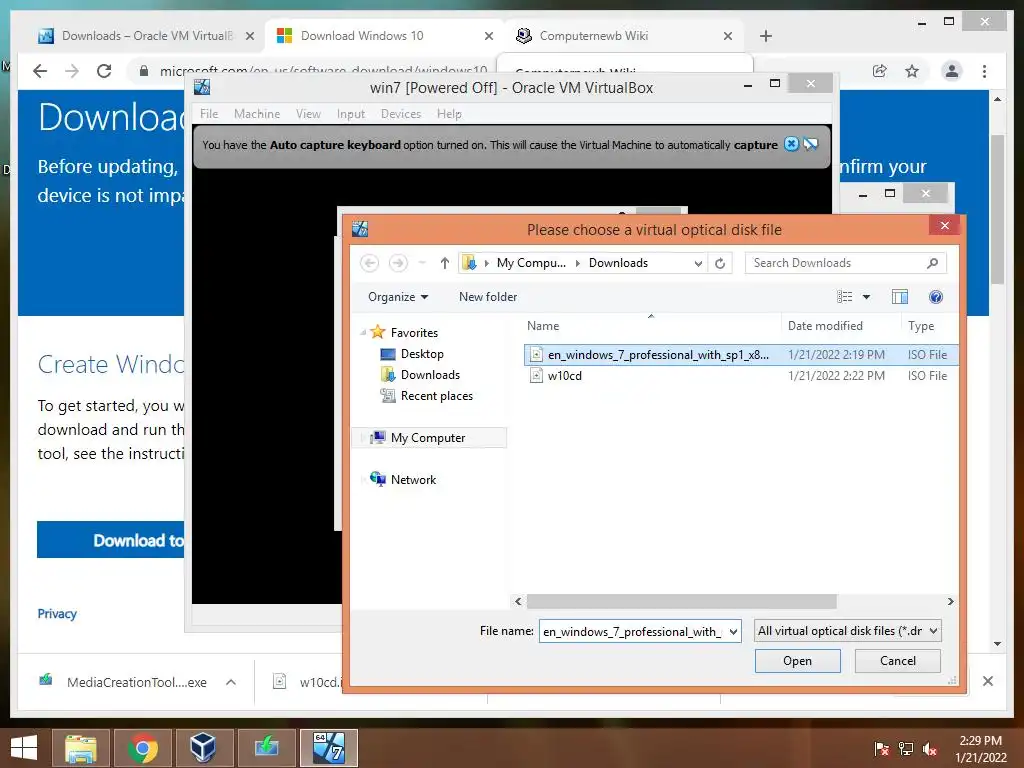The width and height of the screenshot is (1024, 768).
Task: Go up one folder level in dialog
Action: tap(445, 263)
